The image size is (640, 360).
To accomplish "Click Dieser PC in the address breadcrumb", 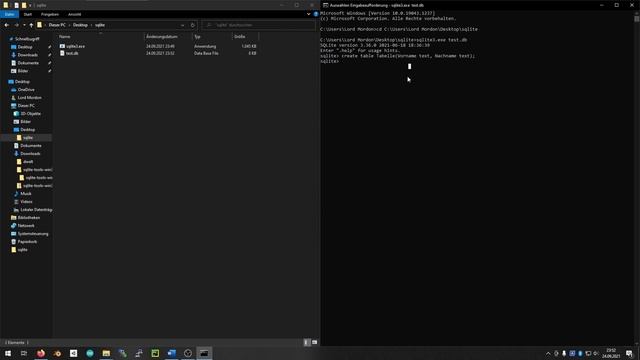I will pyautogui.click(x=57, y=25).
